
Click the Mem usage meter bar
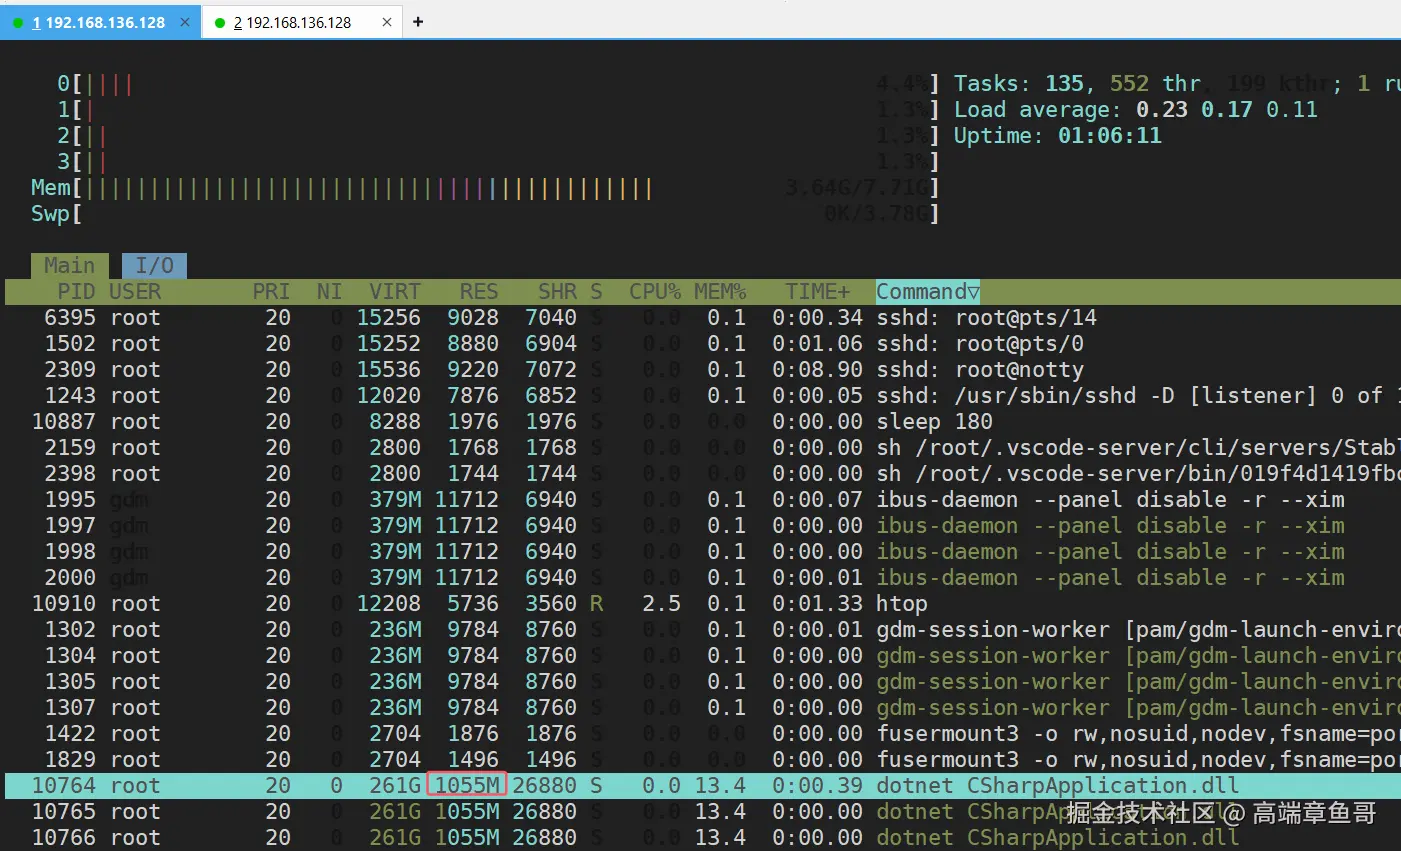pyautogui.click(x=485, y=188)
